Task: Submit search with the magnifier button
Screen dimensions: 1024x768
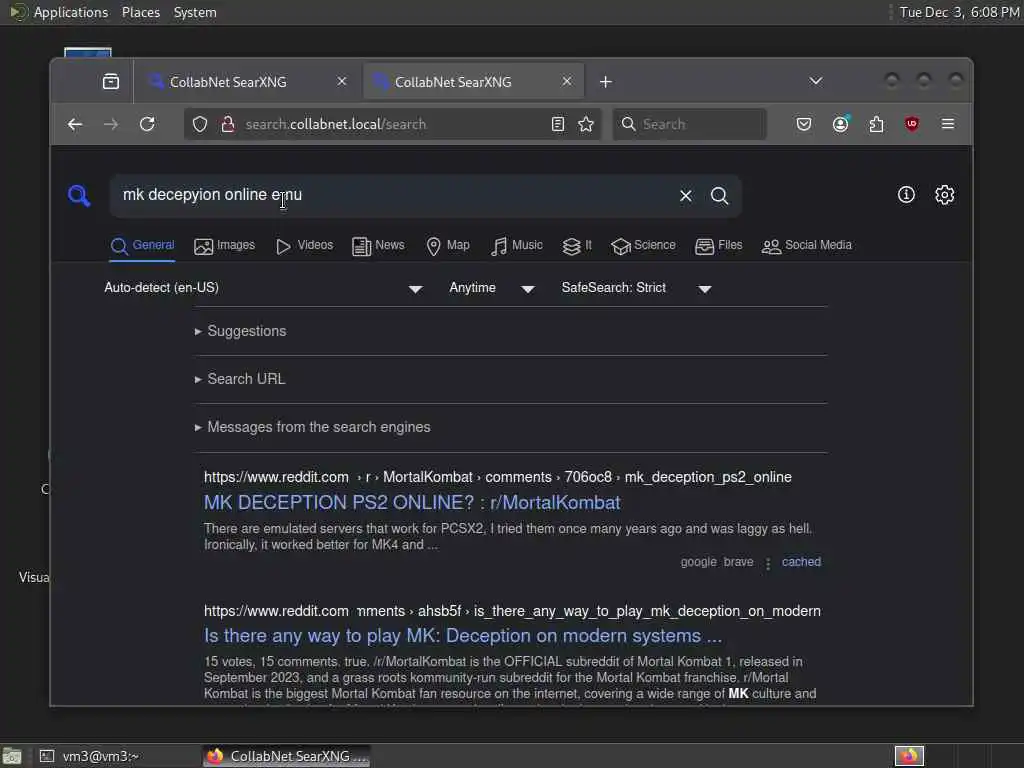Action: tap(720, 195)
